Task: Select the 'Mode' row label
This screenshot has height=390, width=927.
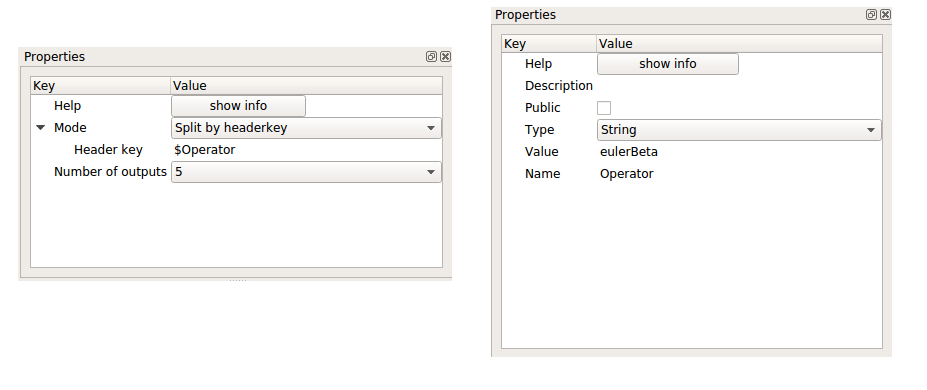Action: click(x=70, y=128)
